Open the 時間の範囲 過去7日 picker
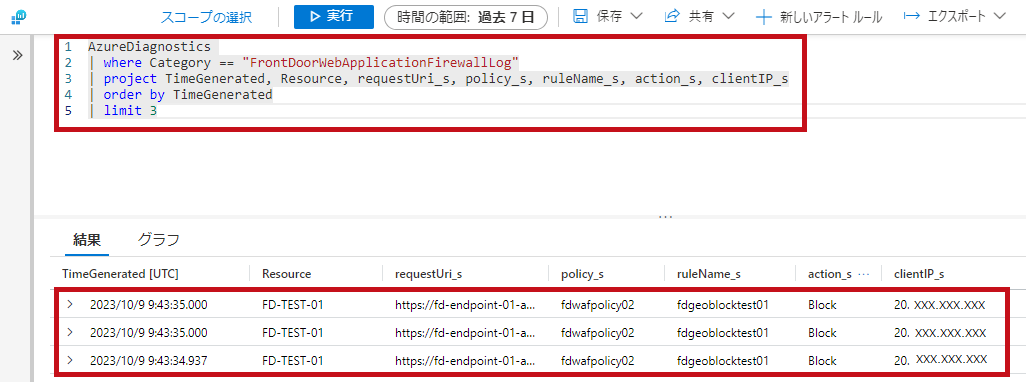This screenshot has width=1026, height=382. (466, 17)
